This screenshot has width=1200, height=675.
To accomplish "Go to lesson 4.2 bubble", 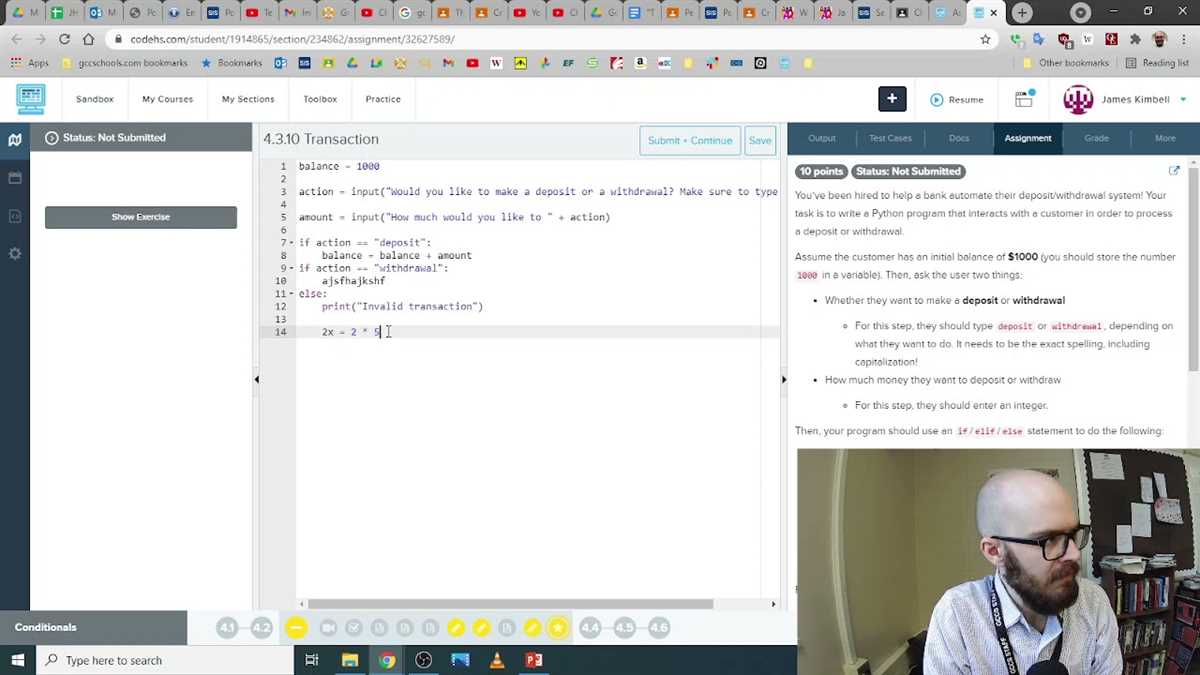I will [x=261, y=628].
